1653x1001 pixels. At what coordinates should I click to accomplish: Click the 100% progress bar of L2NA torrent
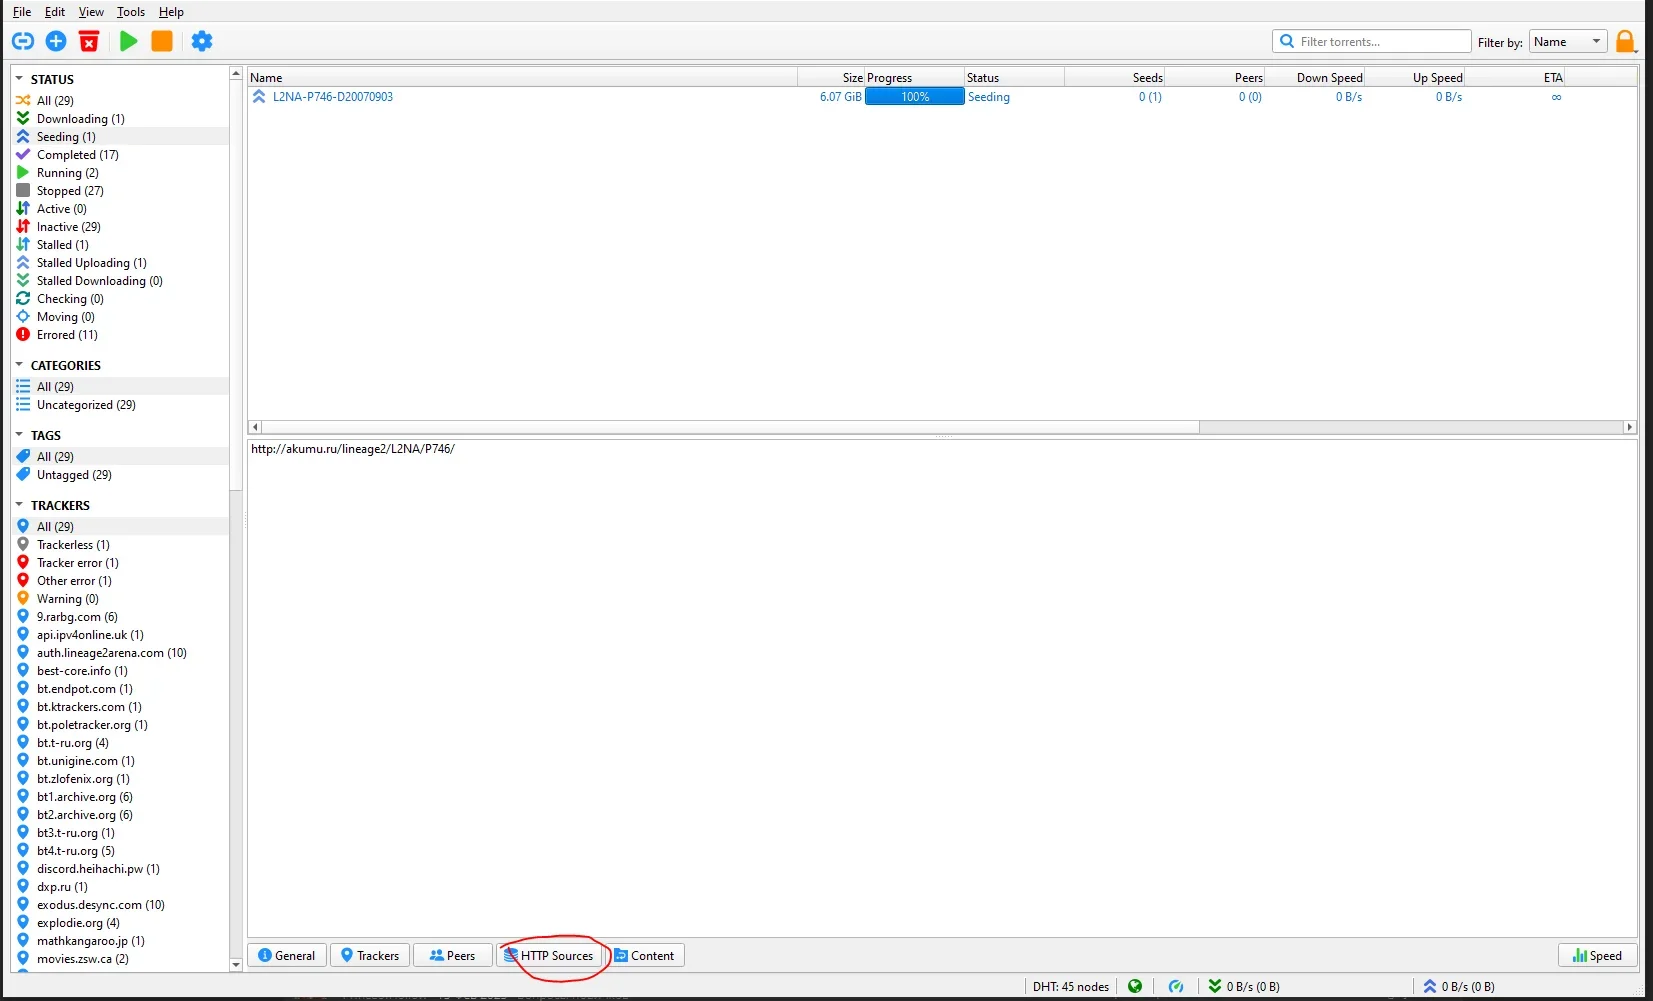(915, 97)
